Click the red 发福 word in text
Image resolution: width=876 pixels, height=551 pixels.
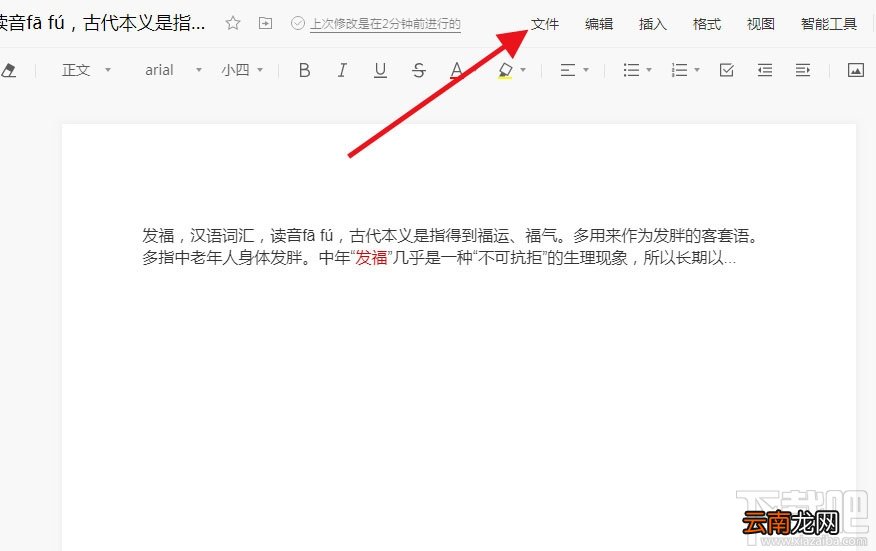pyautogui.click(x=372, y=258)
